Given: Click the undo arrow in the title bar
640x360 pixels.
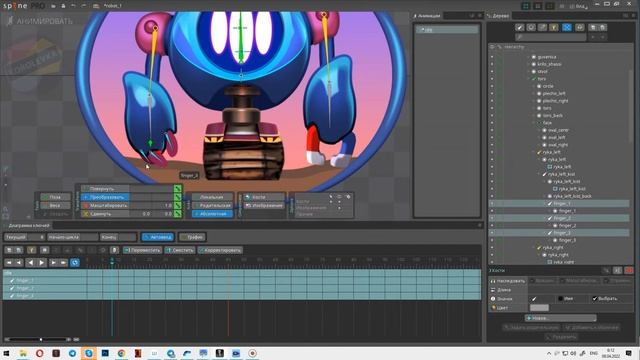Looking at the screenshot, I should click(73, 6).
